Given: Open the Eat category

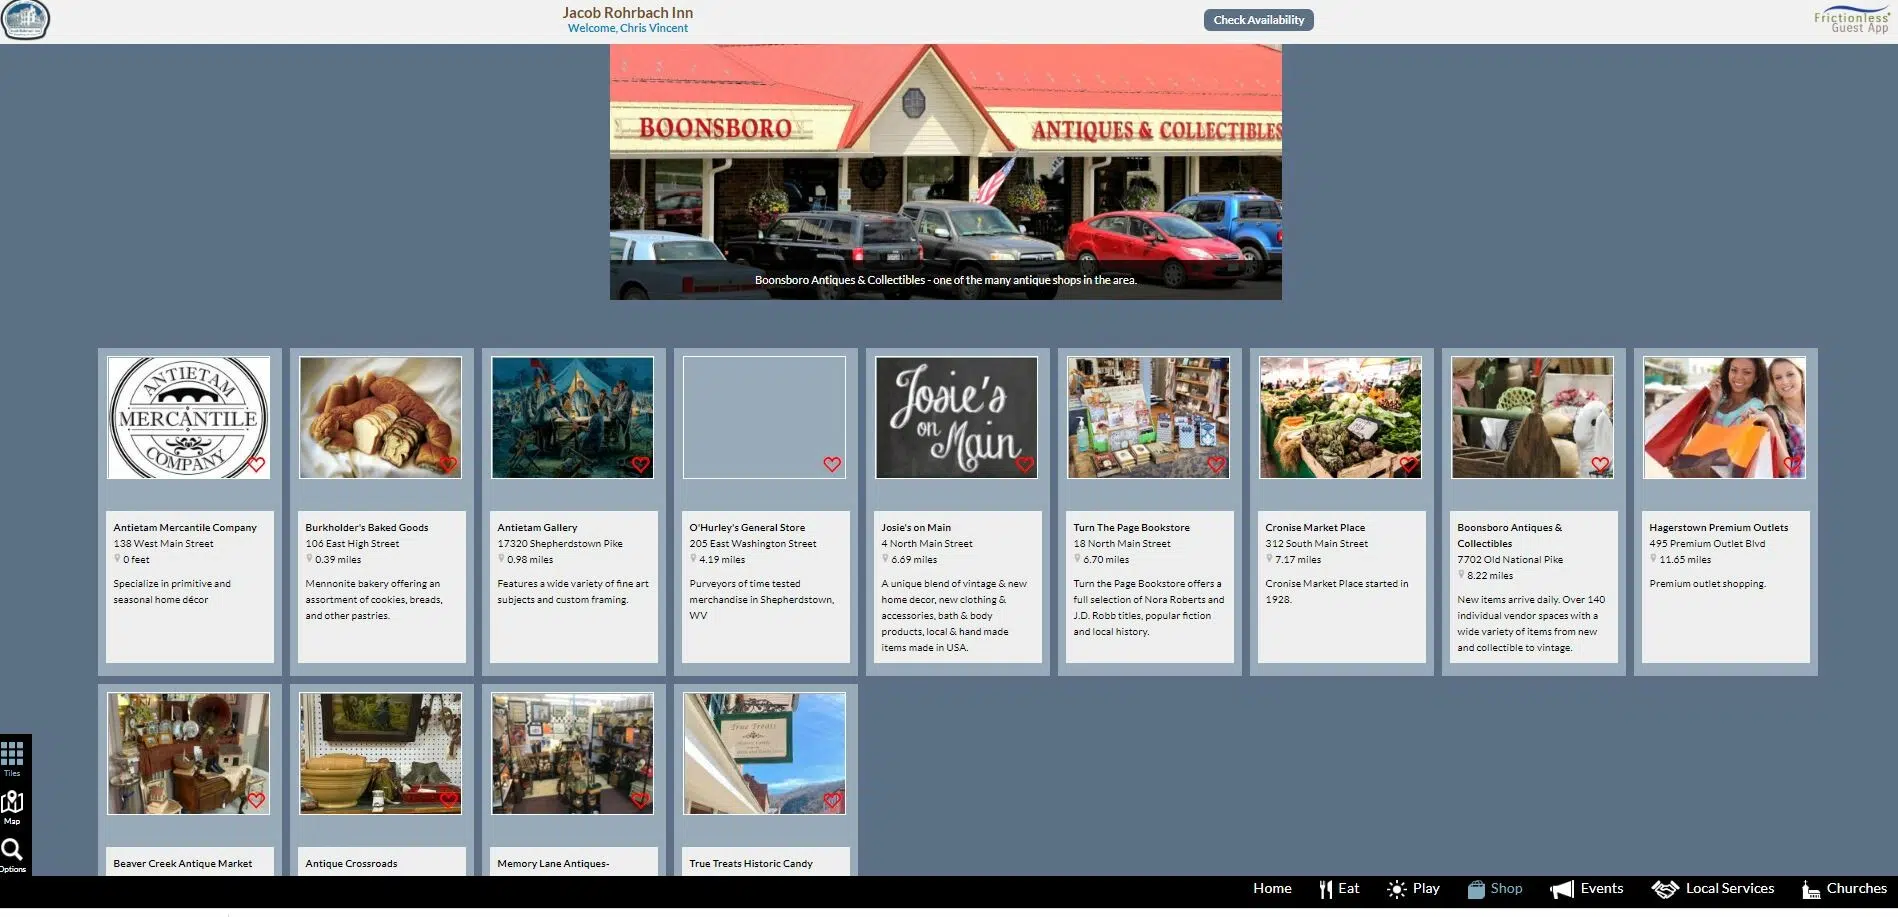Looking at the screenshot, I should (1339, 889).
